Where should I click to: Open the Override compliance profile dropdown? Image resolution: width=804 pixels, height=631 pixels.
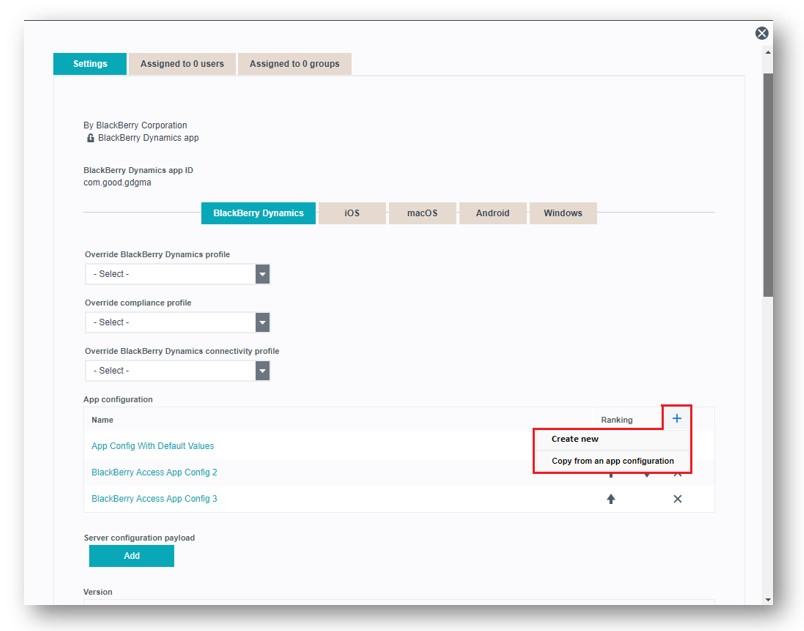[x=262, y=322]
